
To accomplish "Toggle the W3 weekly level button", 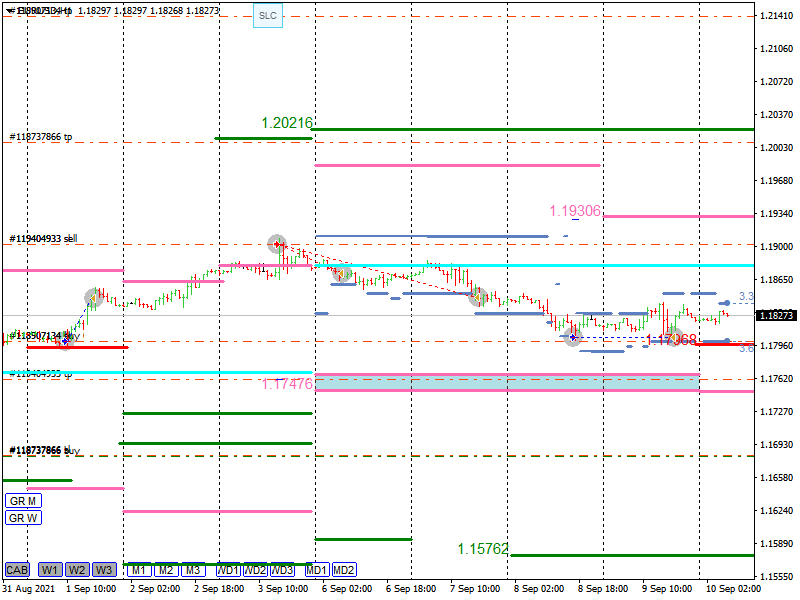I will click(104, 570).
